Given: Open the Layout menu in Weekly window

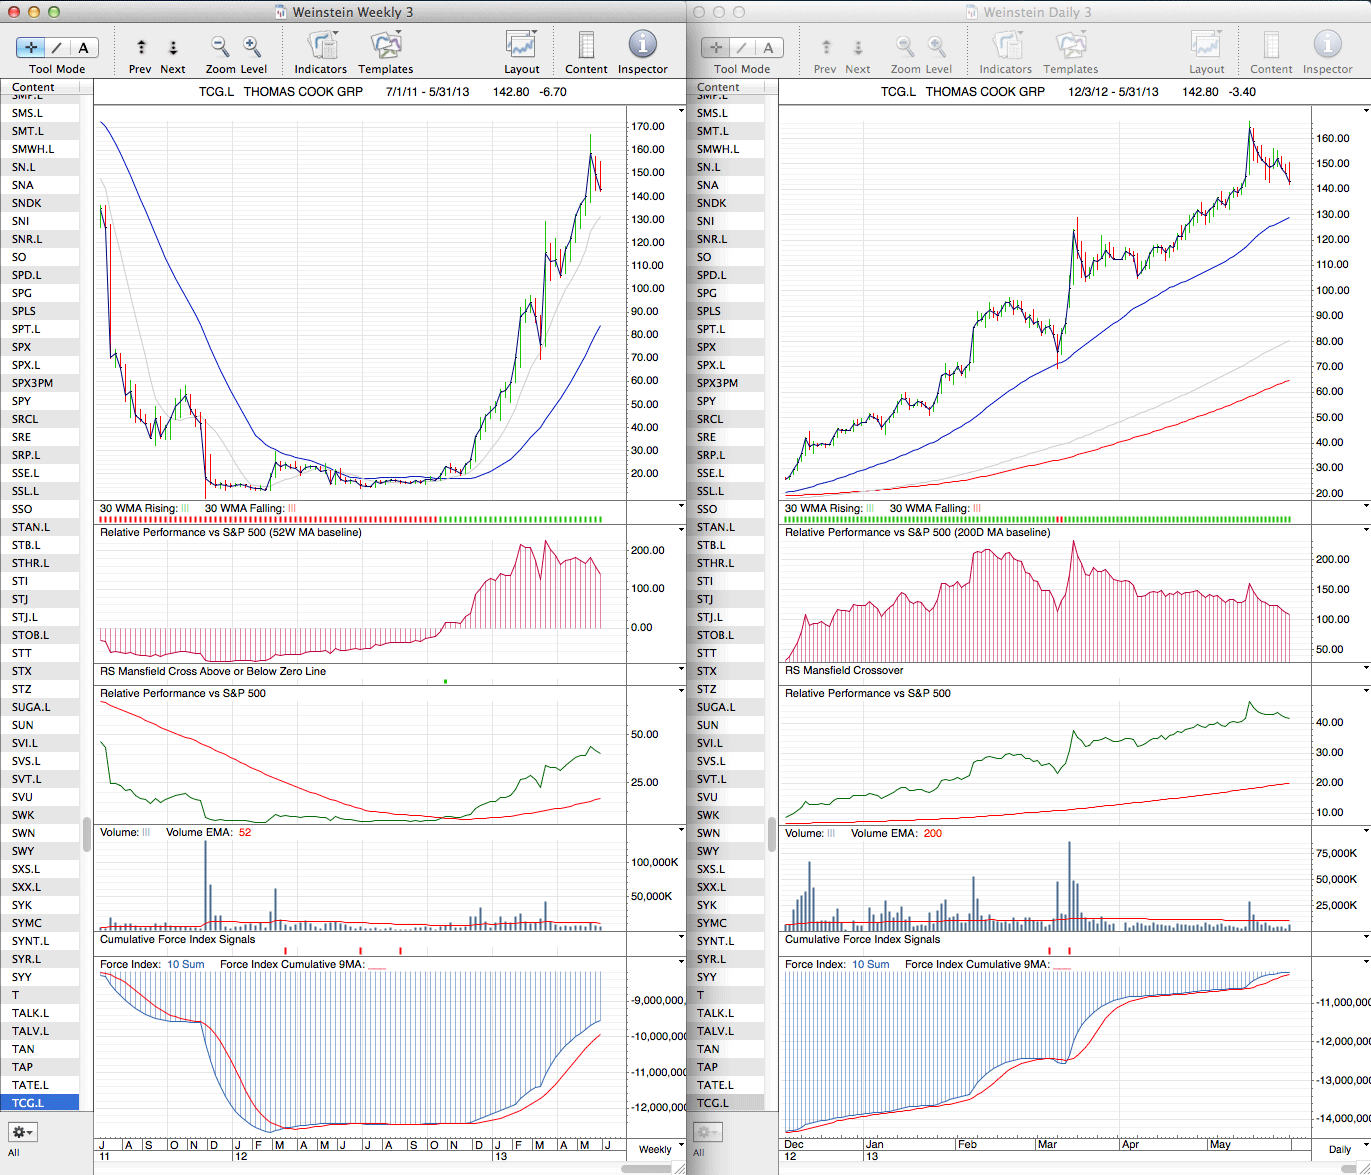Looking at the screenshot, I should tap(521, 47).
